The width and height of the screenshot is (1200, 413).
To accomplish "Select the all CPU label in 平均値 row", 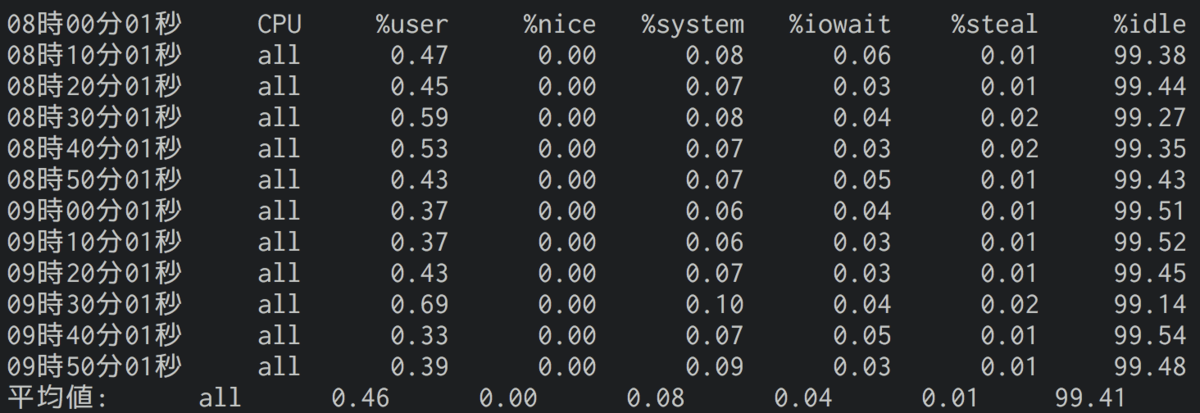I will 220,397.
